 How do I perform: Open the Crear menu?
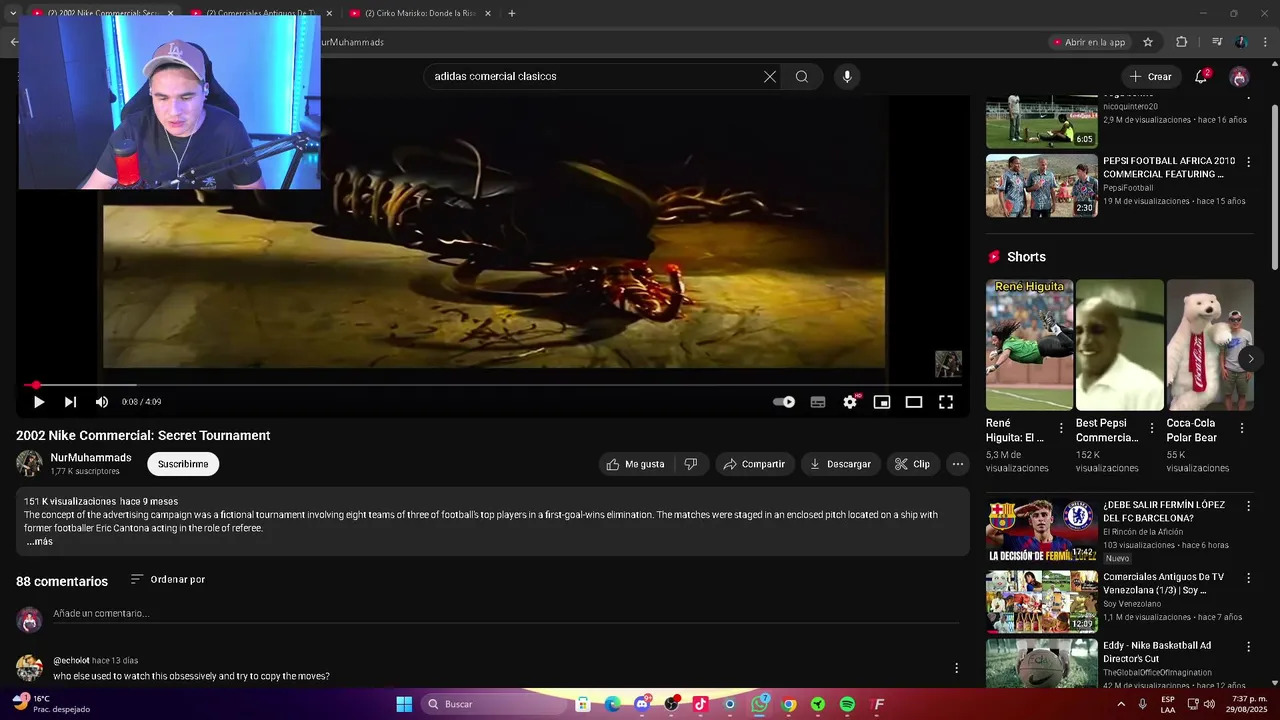1151,76
